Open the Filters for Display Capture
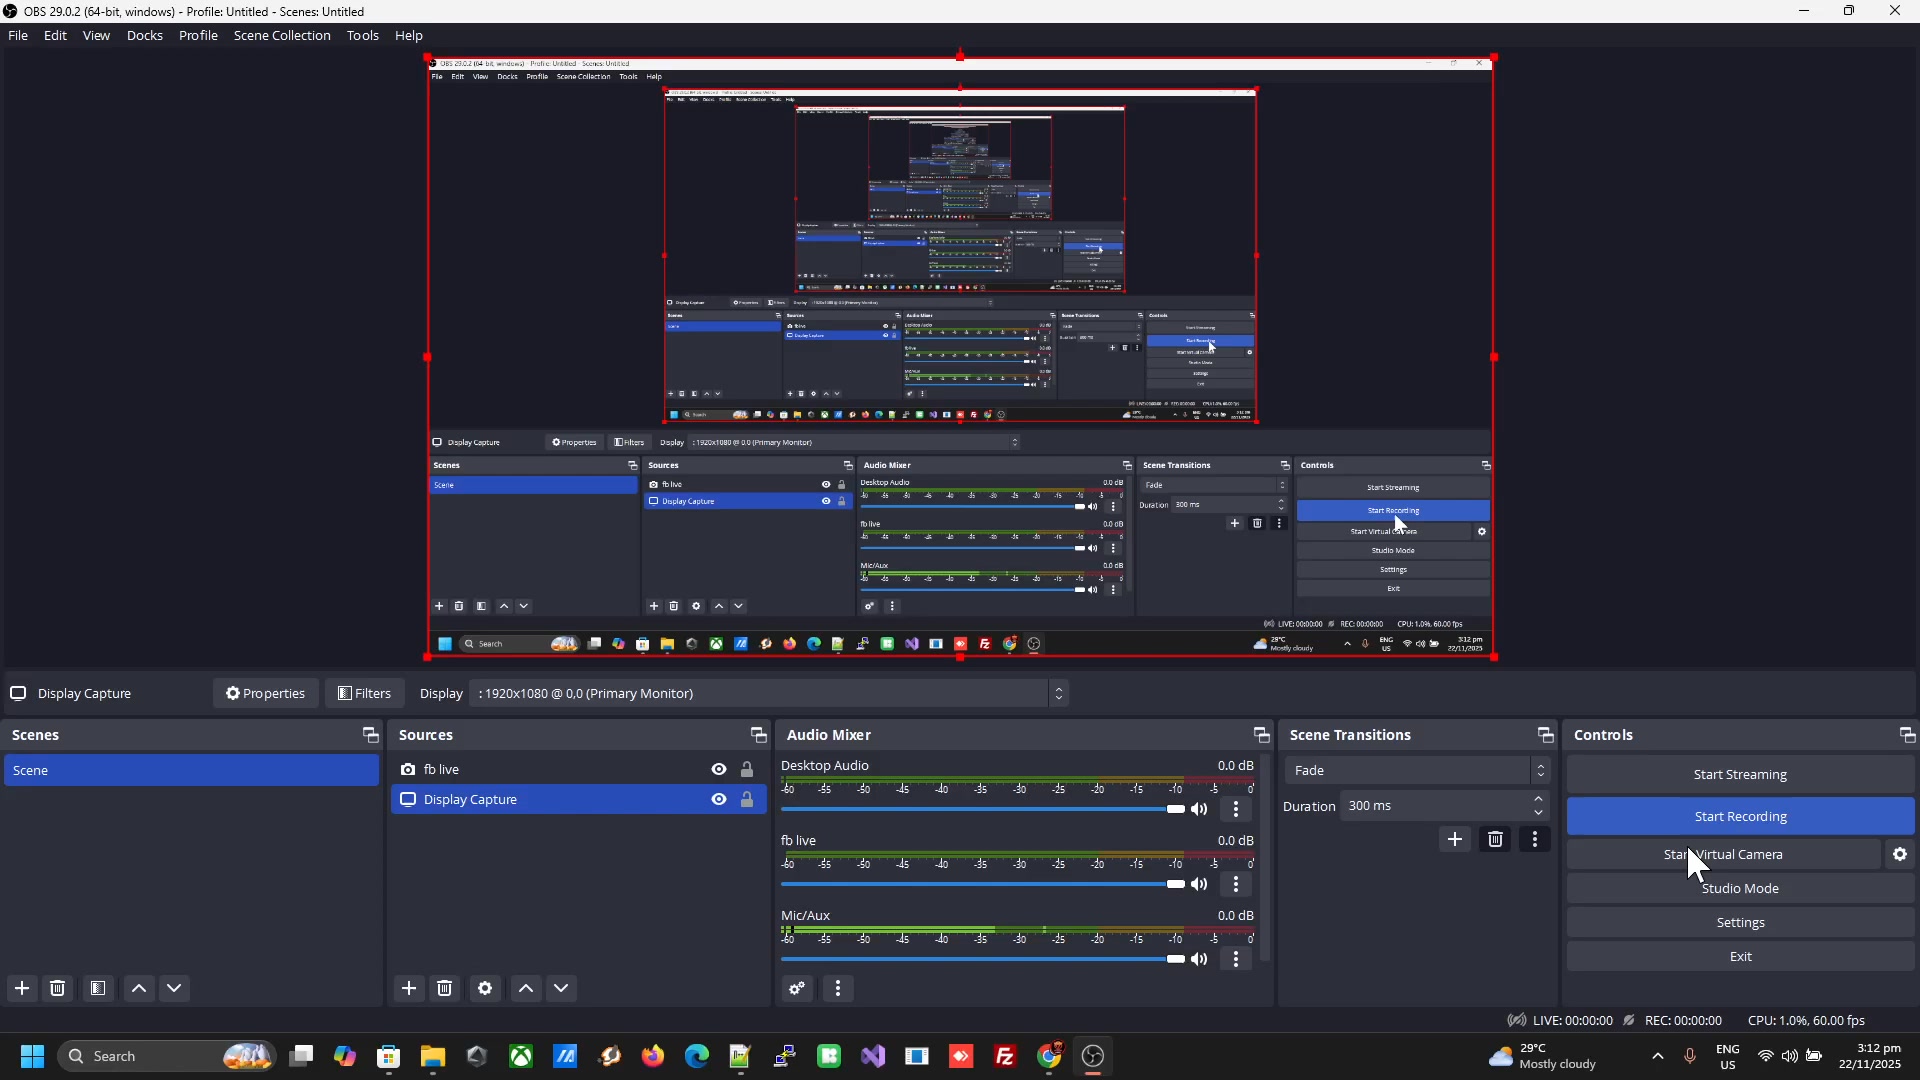The image size is (1920, 1080). [364, 693]
